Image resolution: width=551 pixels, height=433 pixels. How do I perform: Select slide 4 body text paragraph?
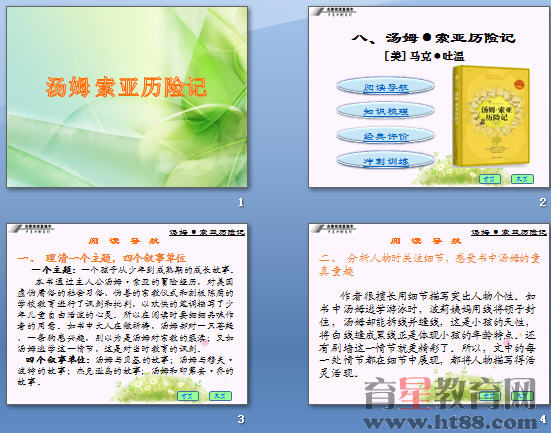point(427,334)
